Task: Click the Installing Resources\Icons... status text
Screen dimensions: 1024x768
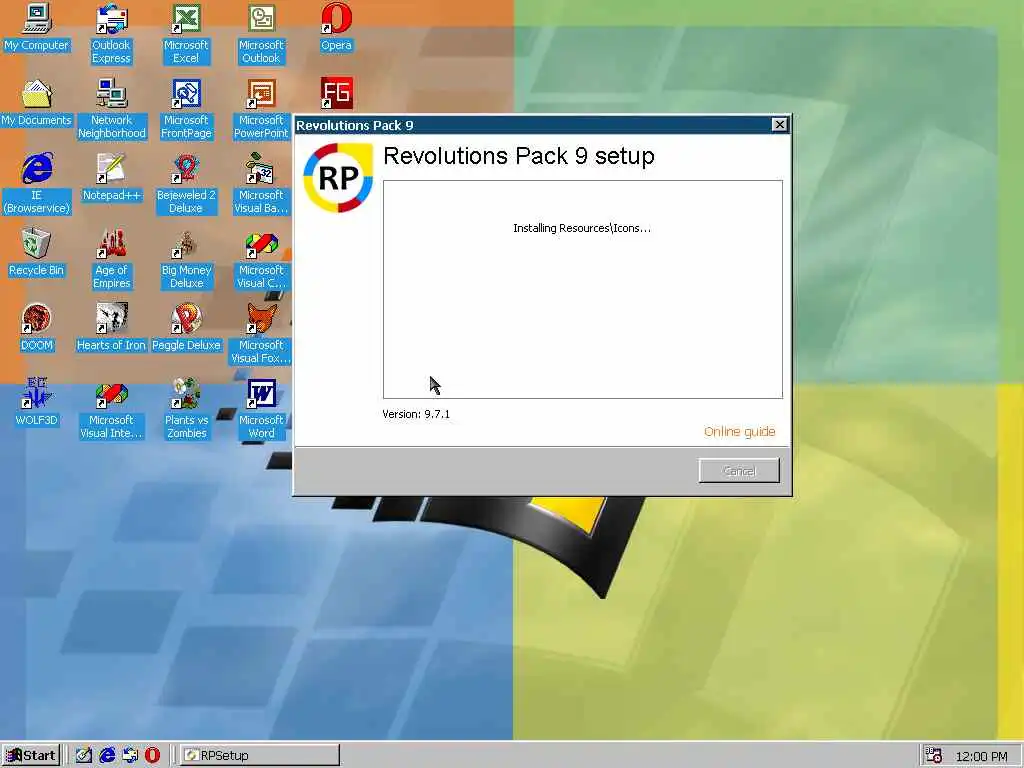Action: (582, 228)
